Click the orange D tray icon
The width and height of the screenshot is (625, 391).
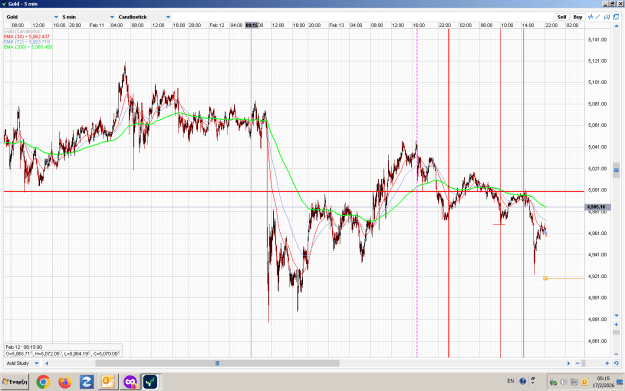pyautogui.click(x=584, y=382)
